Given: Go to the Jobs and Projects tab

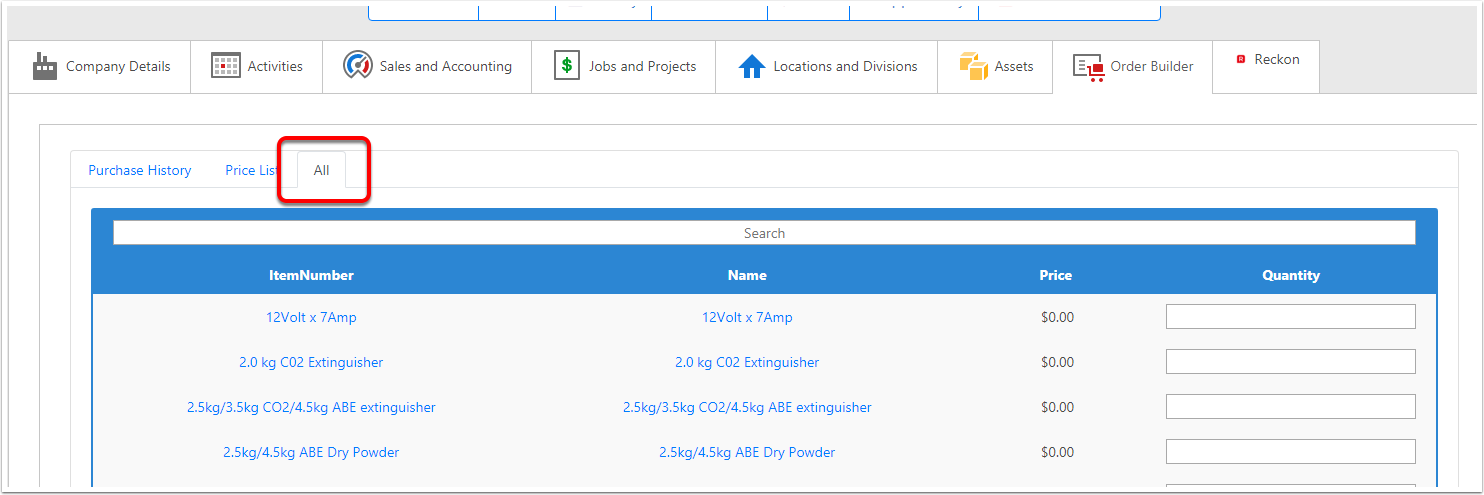Looking at the screenshot, I should tap(624, 67).
